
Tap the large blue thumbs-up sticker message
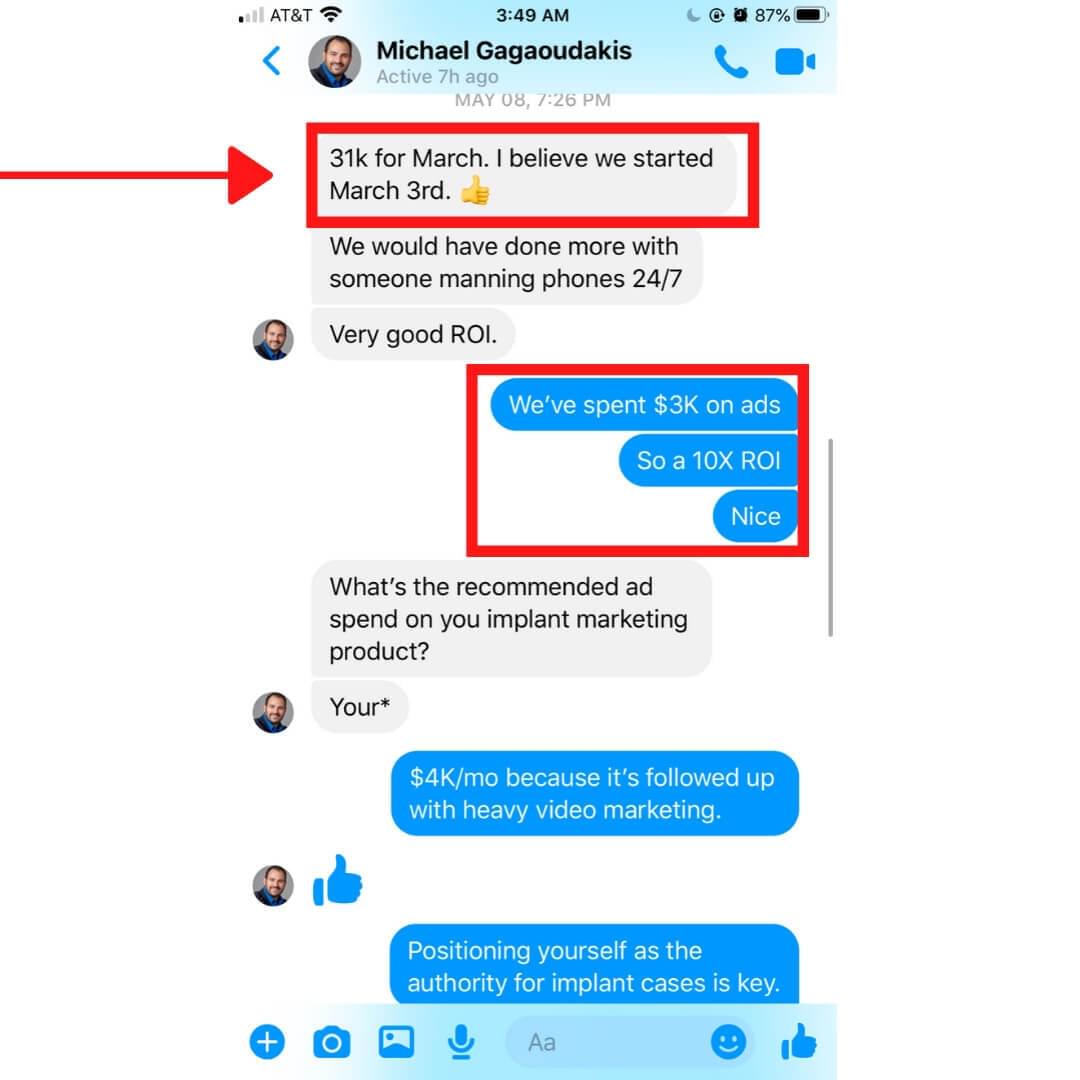tap(338, 881)
